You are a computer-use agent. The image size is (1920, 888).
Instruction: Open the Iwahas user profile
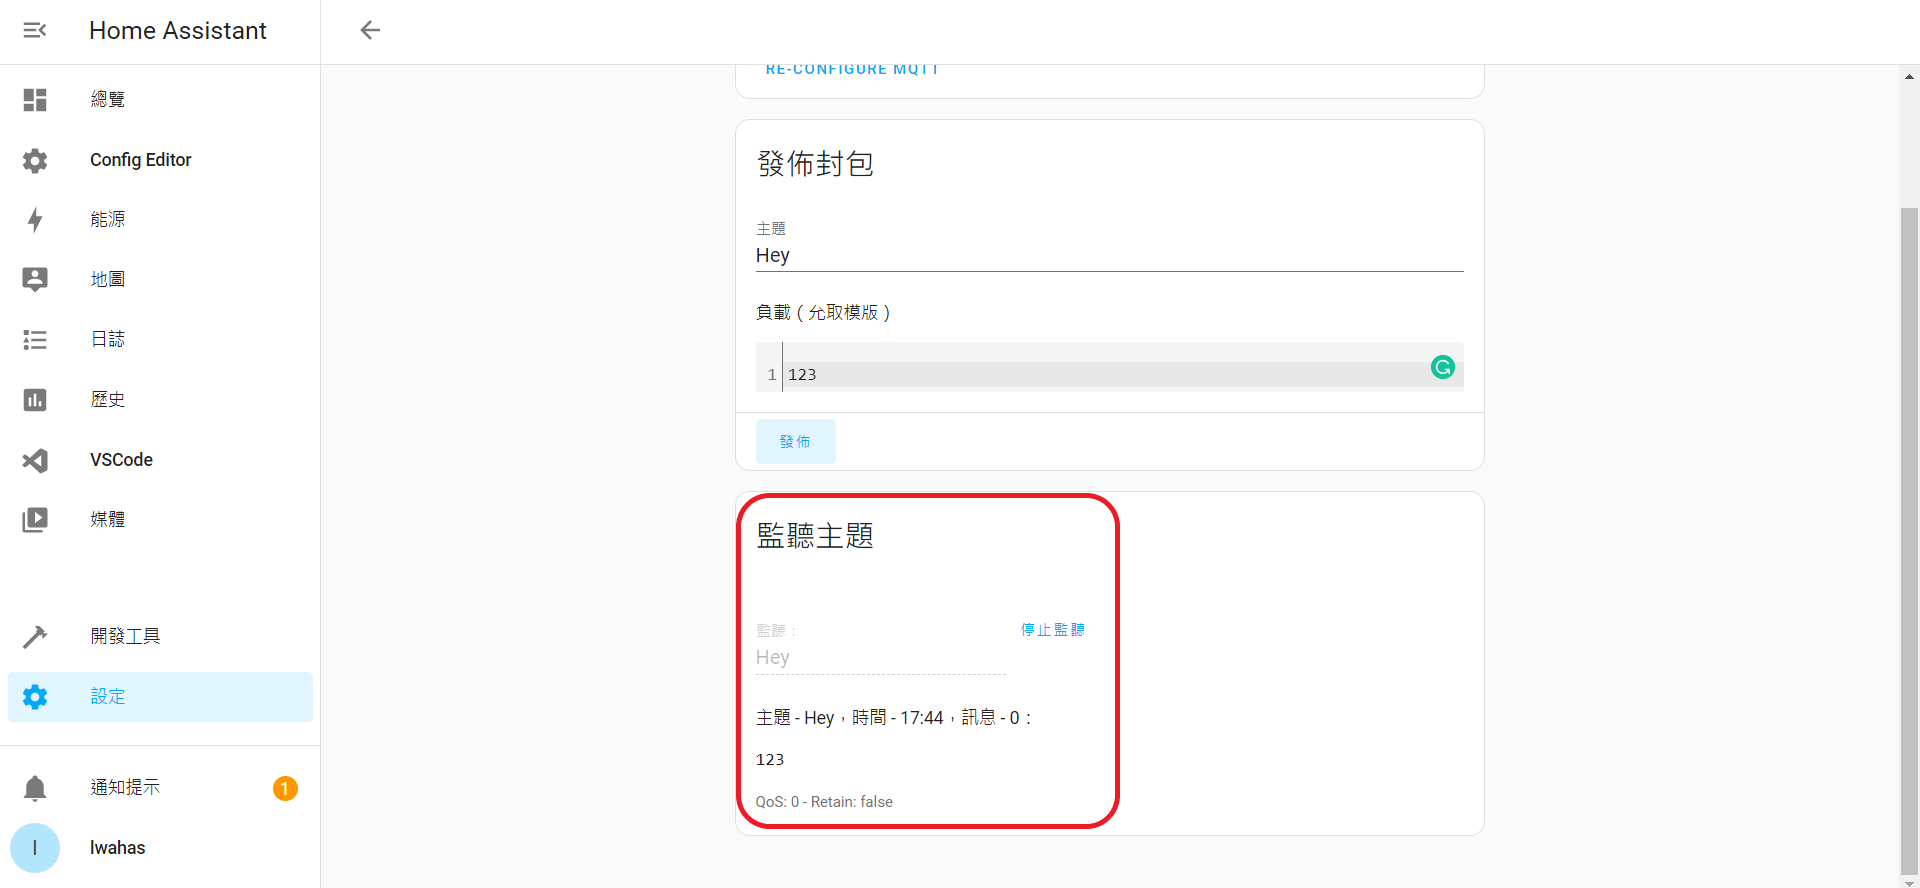click(117, 848)
